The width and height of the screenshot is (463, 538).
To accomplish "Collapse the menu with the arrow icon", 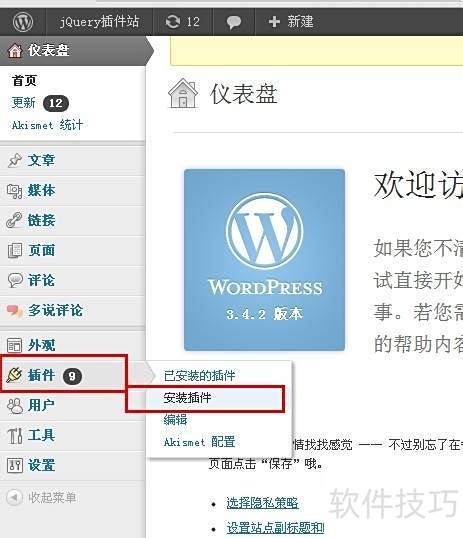I will click(x=14, y=497).
